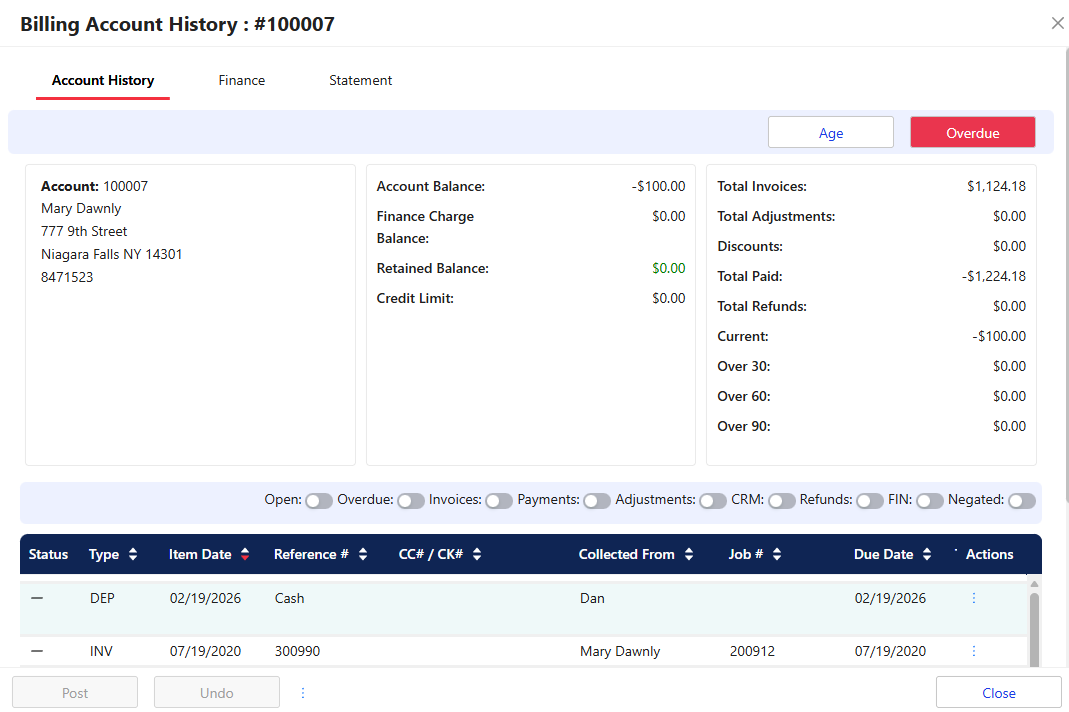Click the Age button
The width and height of the screenshot is (1069, 712).
830,133
